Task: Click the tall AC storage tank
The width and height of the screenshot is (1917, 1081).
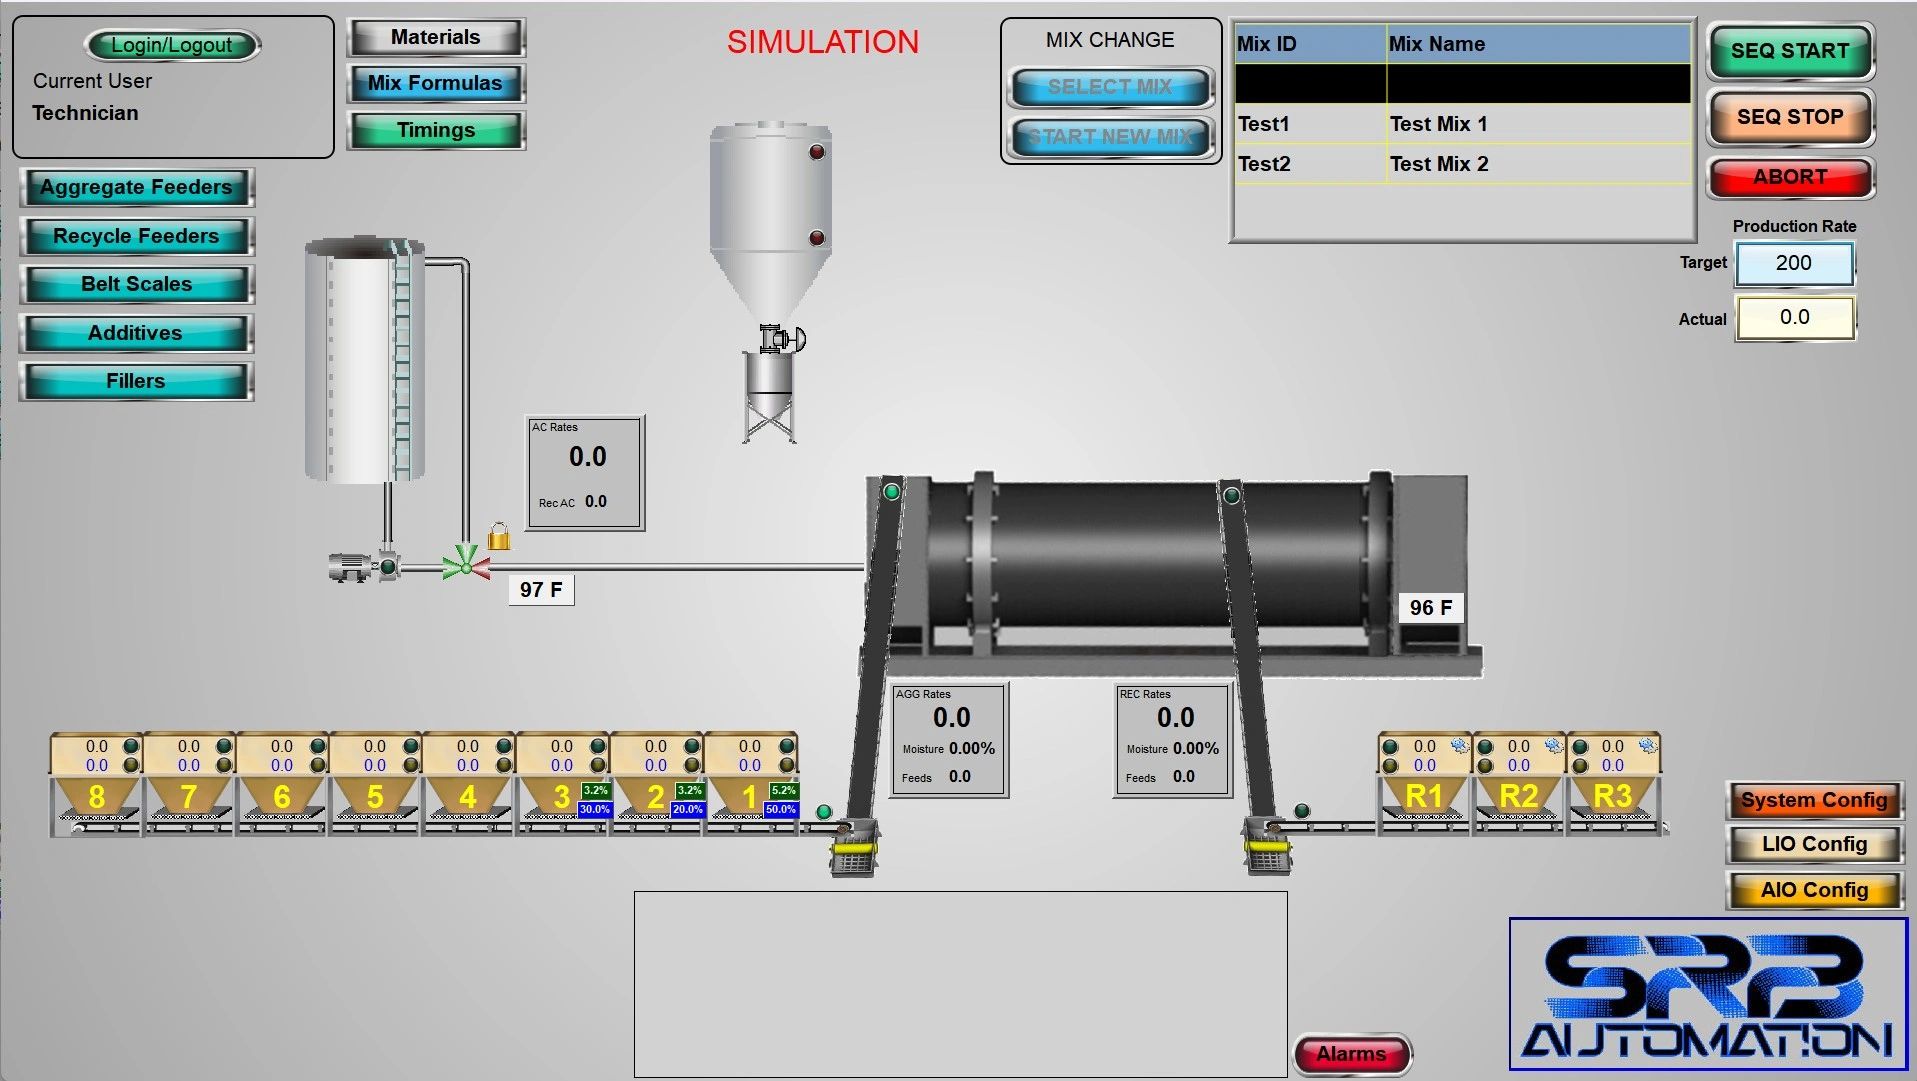Action: pos(364,362)
